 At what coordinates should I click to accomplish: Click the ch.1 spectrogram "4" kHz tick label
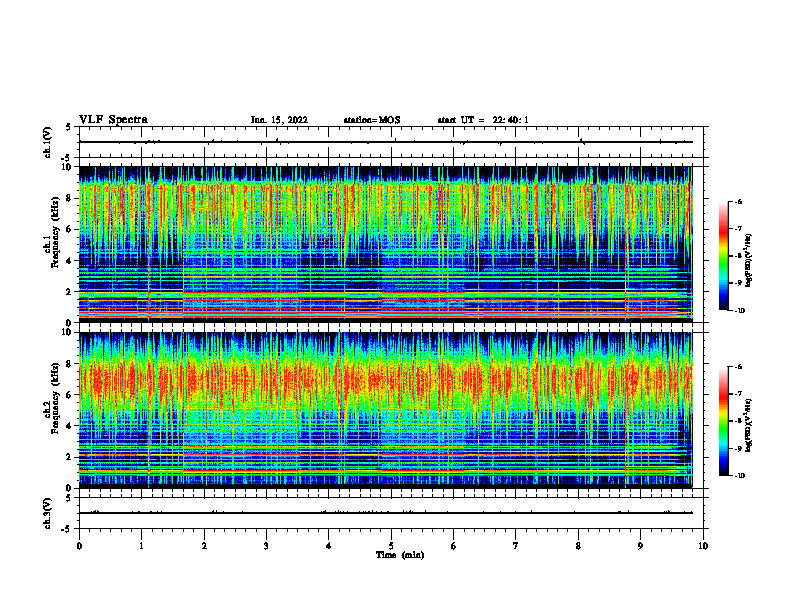pyautogui.click(x=70, y=261)
